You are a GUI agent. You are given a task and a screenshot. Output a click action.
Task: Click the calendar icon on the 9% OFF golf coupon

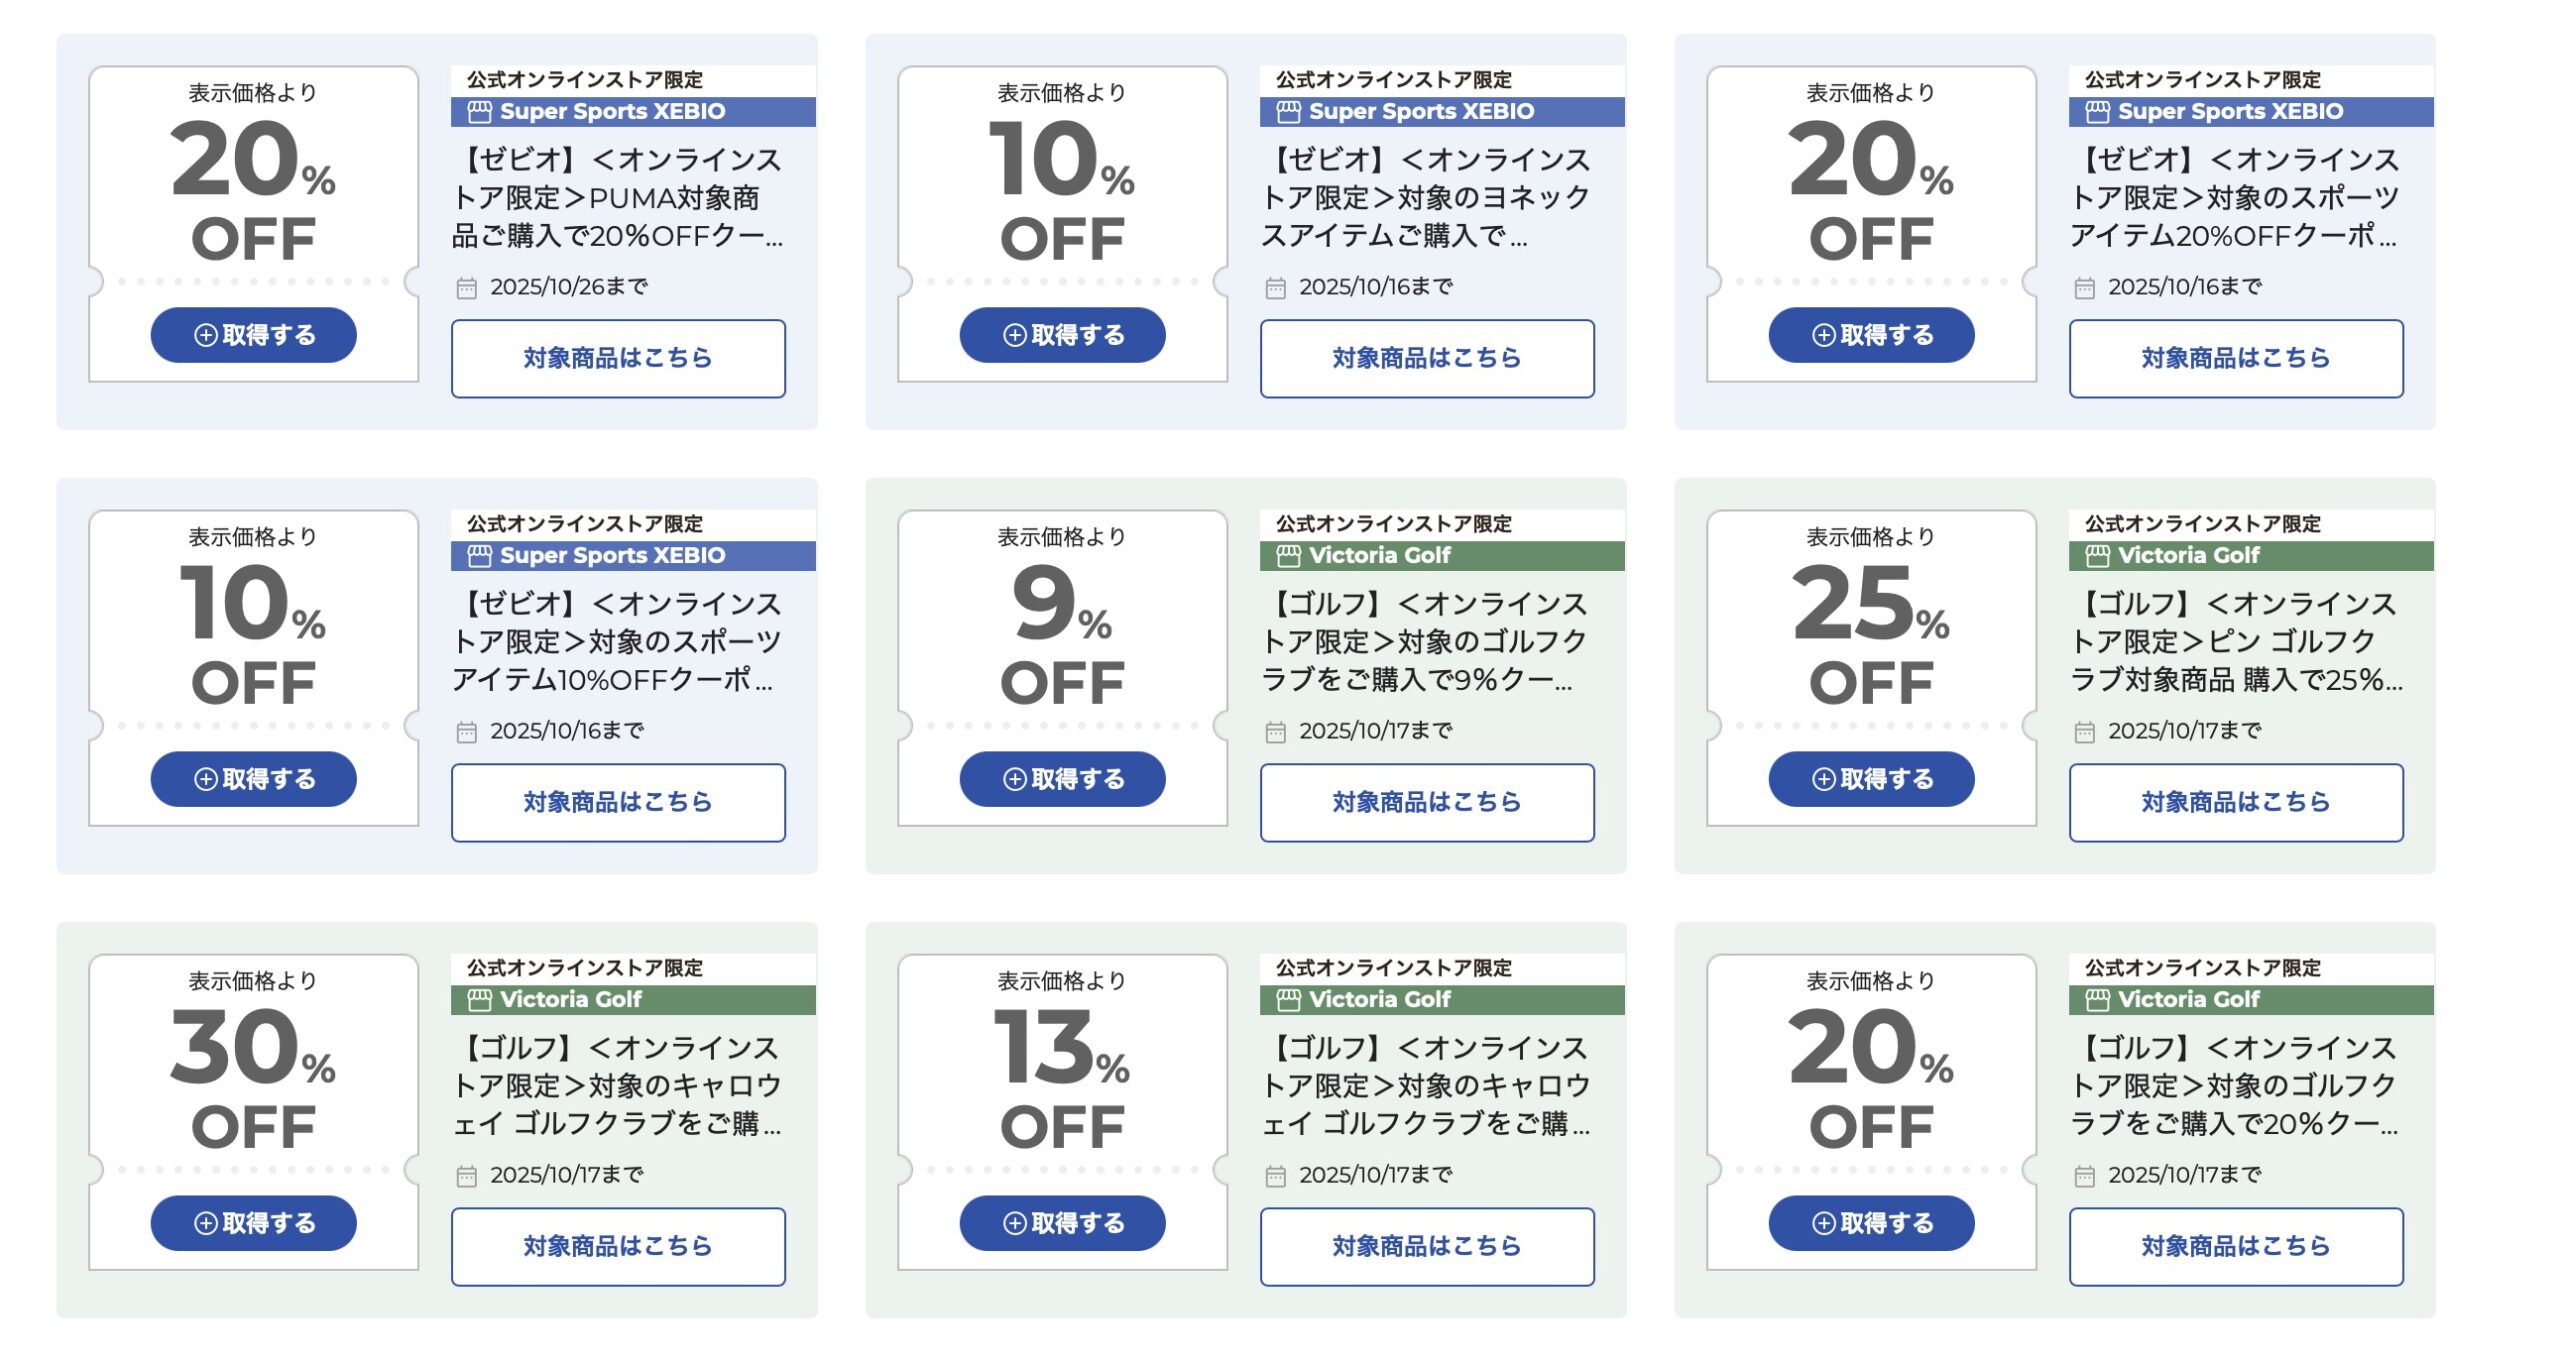[1275, 733]
